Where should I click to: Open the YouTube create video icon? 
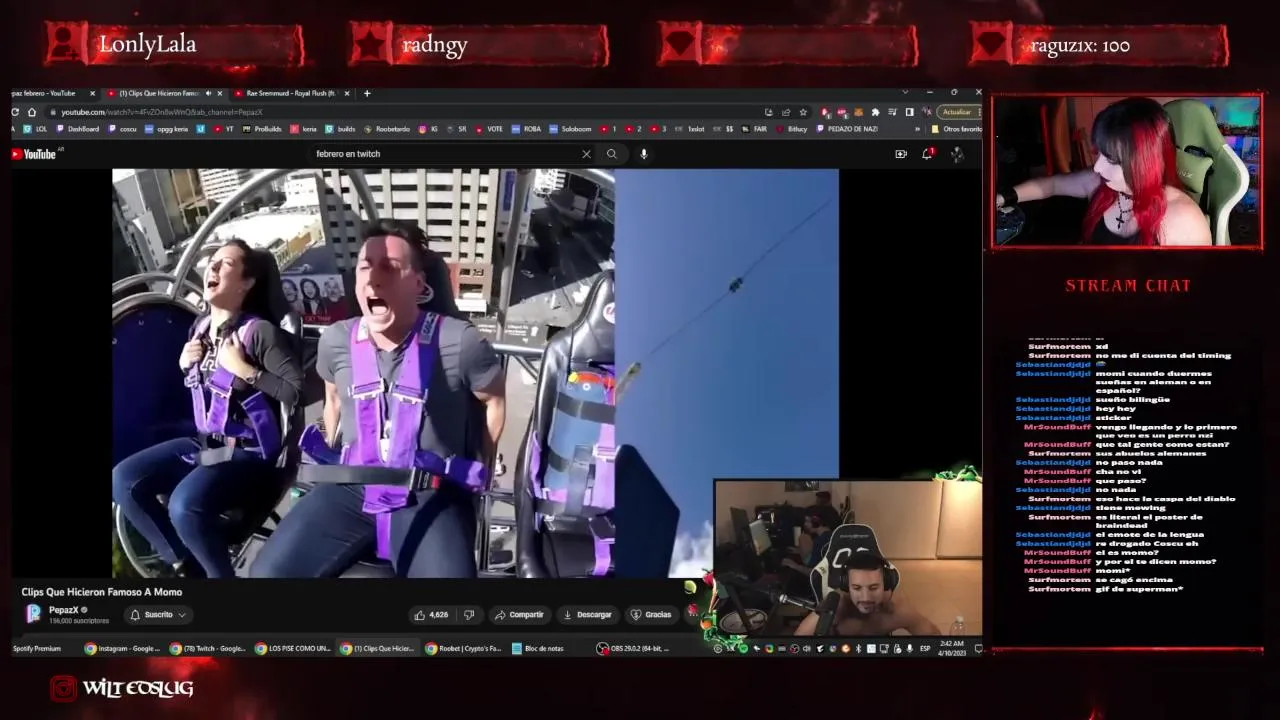point(901,154)
